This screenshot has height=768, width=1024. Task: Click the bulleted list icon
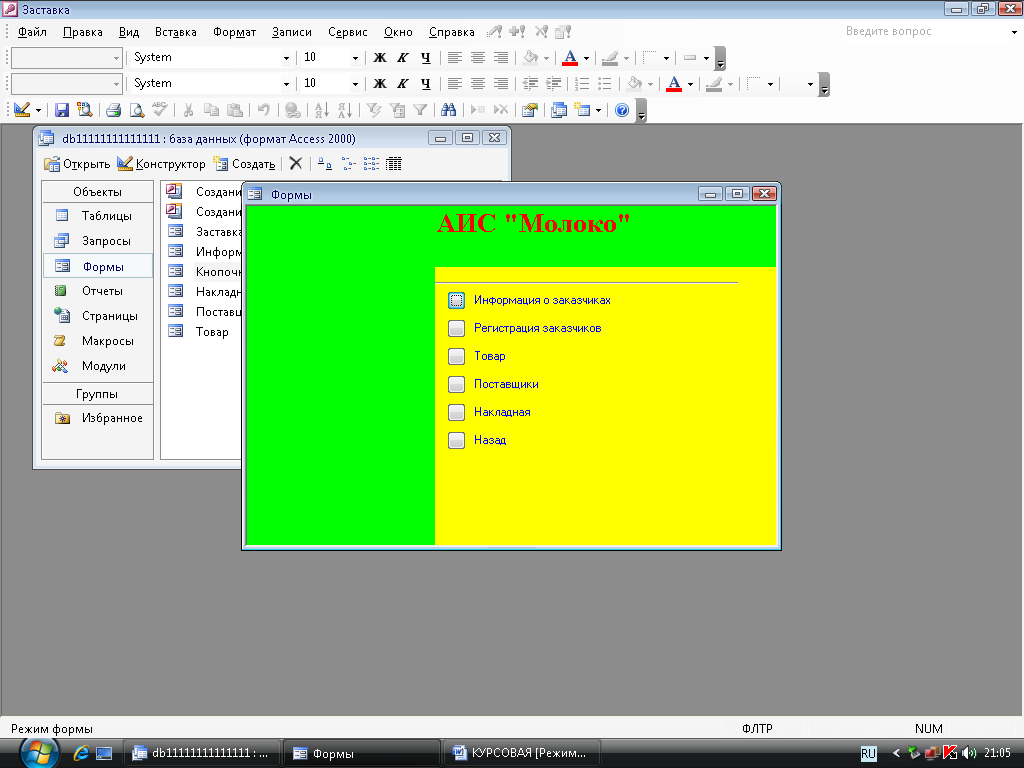click(605, 84)
